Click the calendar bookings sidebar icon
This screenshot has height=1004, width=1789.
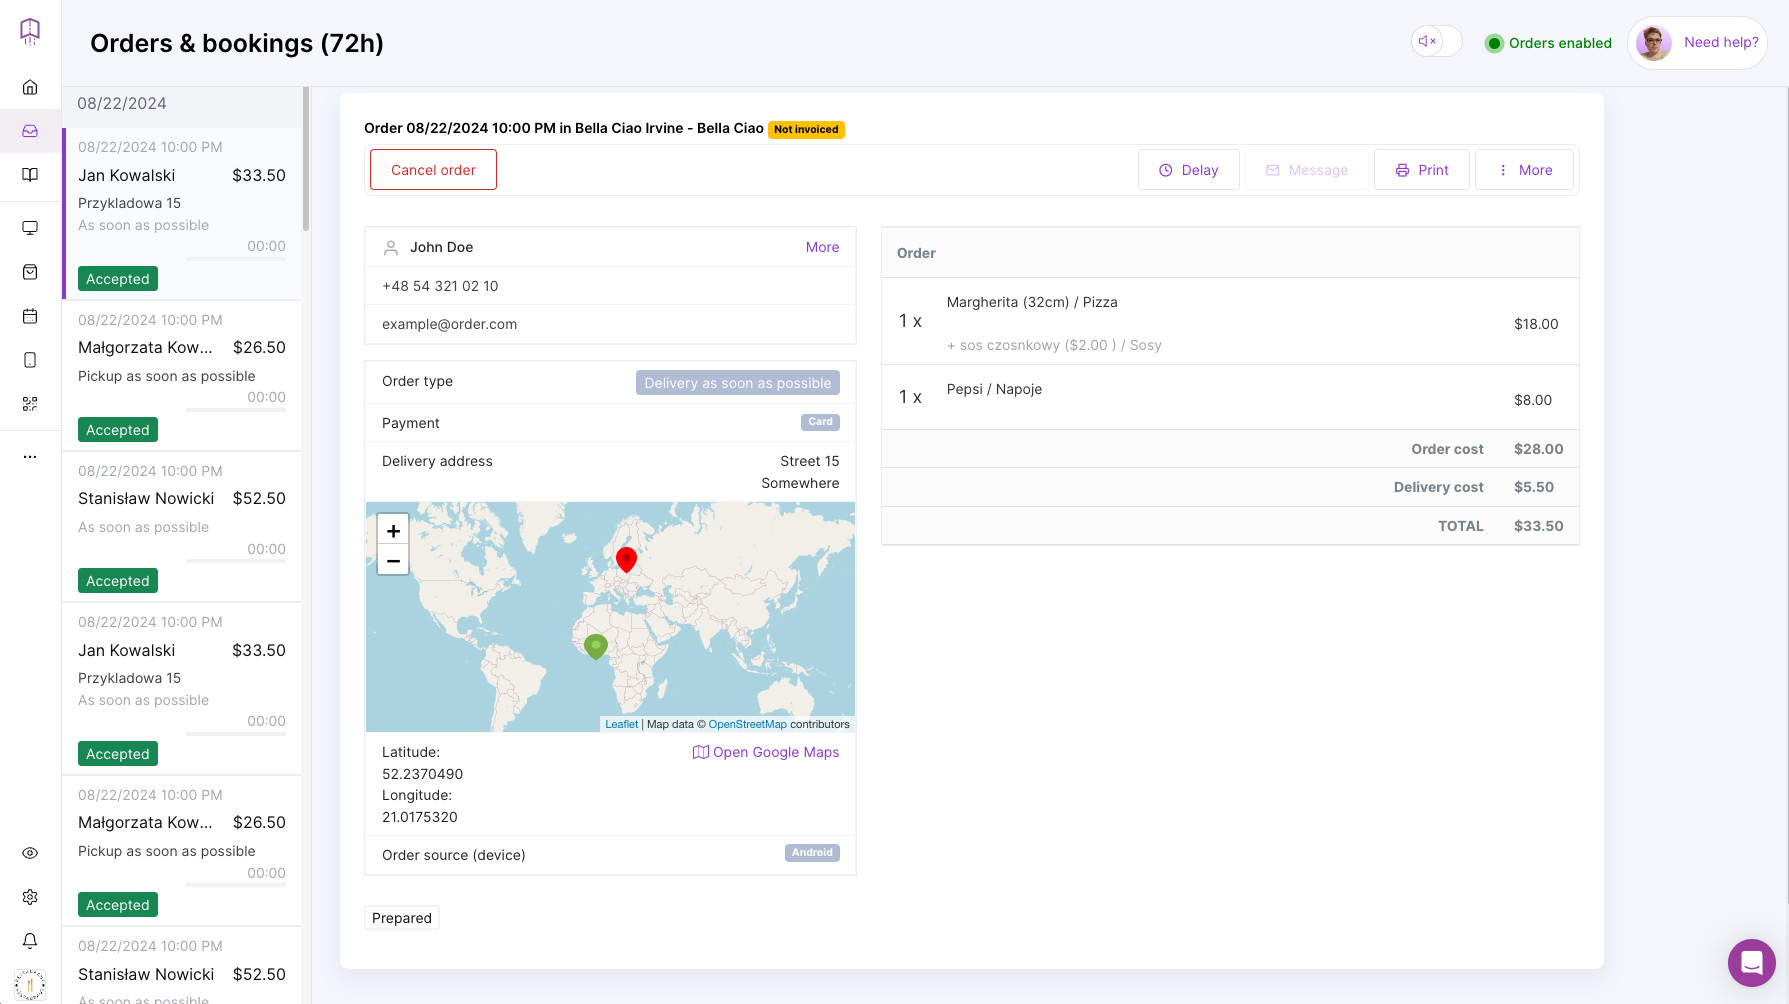point(30,316)
